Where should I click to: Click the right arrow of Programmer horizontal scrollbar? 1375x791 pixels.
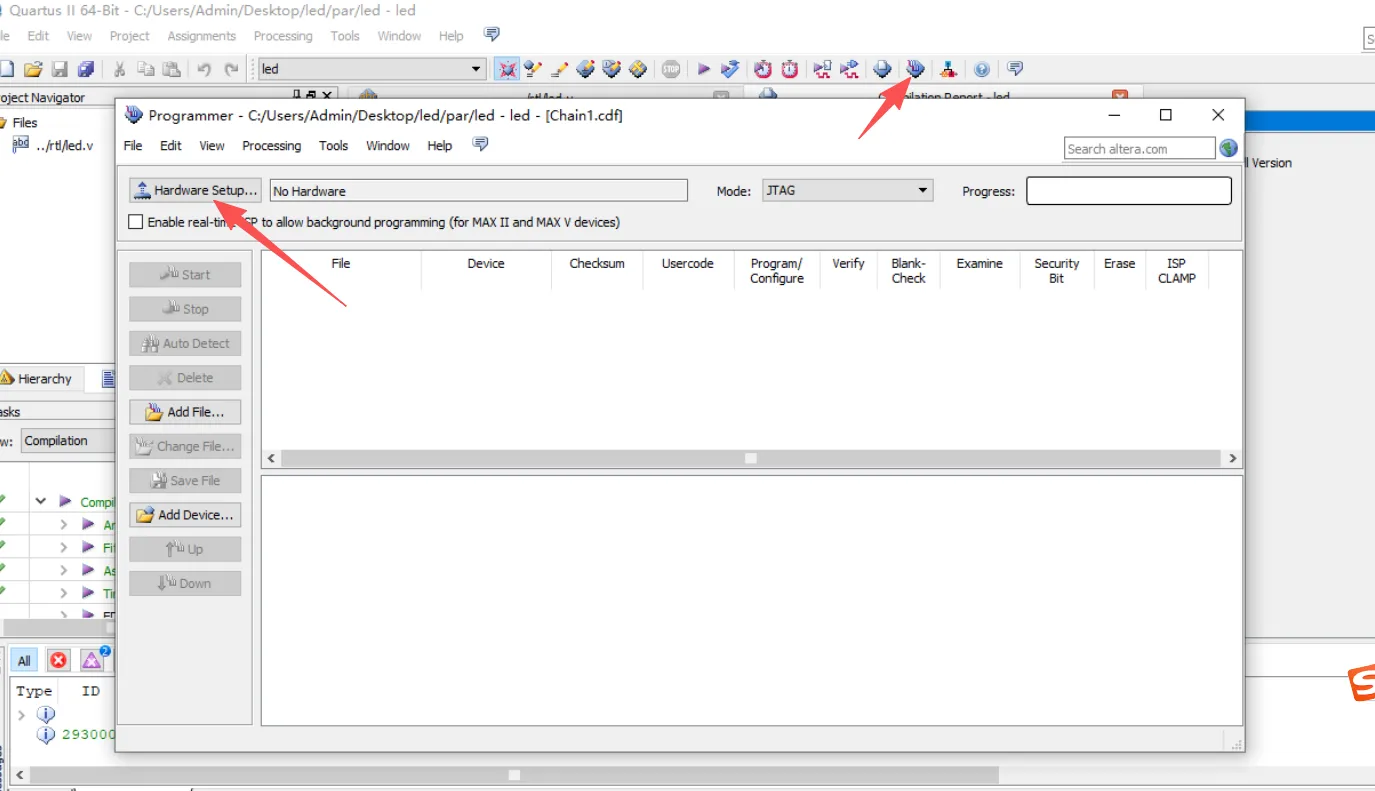(1233, 458)
